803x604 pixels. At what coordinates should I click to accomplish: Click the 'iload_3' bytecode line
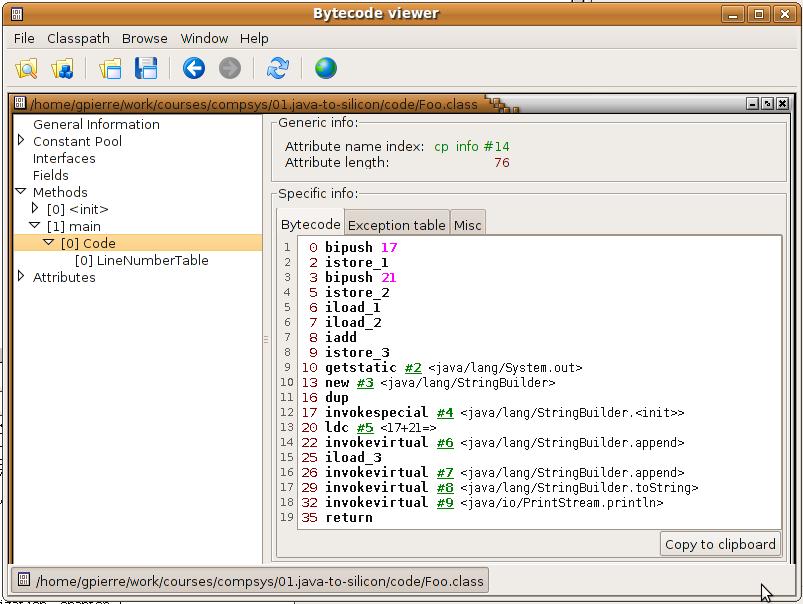pos(353,457)
